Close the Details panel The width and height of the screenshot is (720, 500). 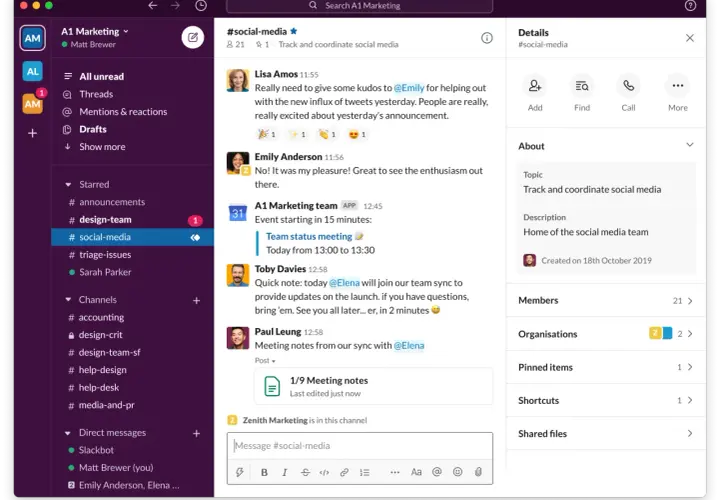point(690,38)
